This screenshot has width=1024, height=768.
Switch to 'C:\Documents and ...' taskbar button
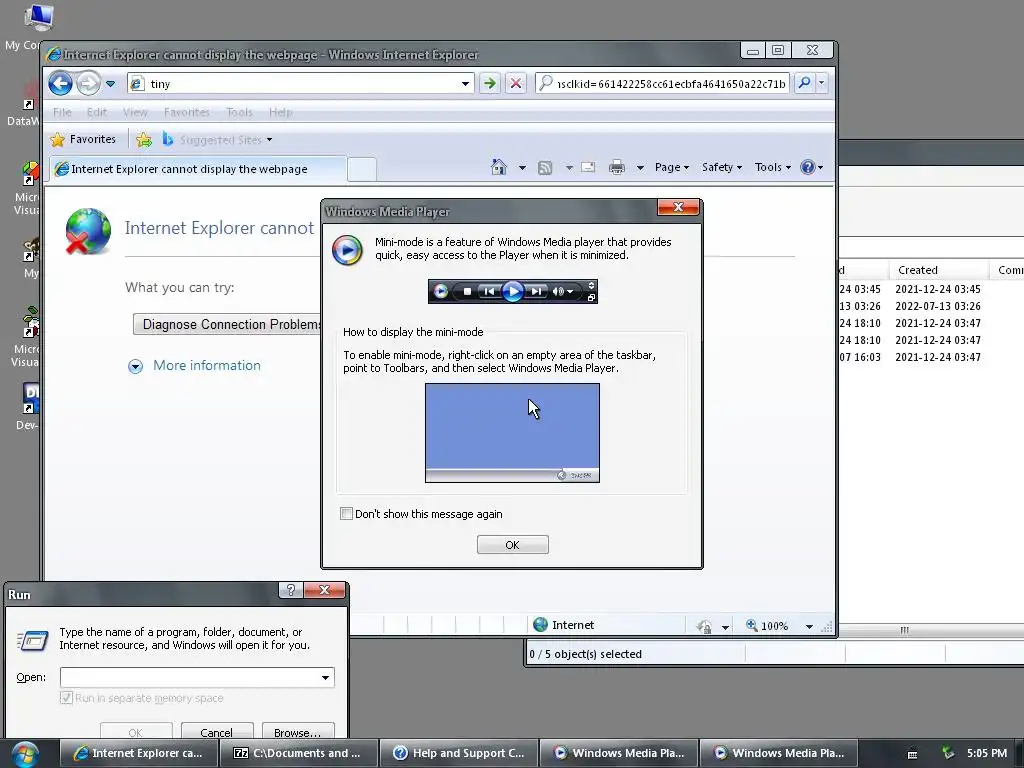coord(298,753)
